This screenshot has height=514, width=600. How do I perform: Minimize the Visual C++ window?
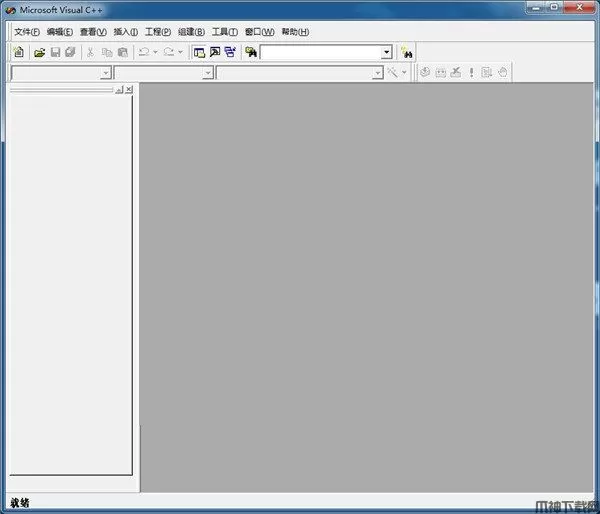click(x=536, y=7)
